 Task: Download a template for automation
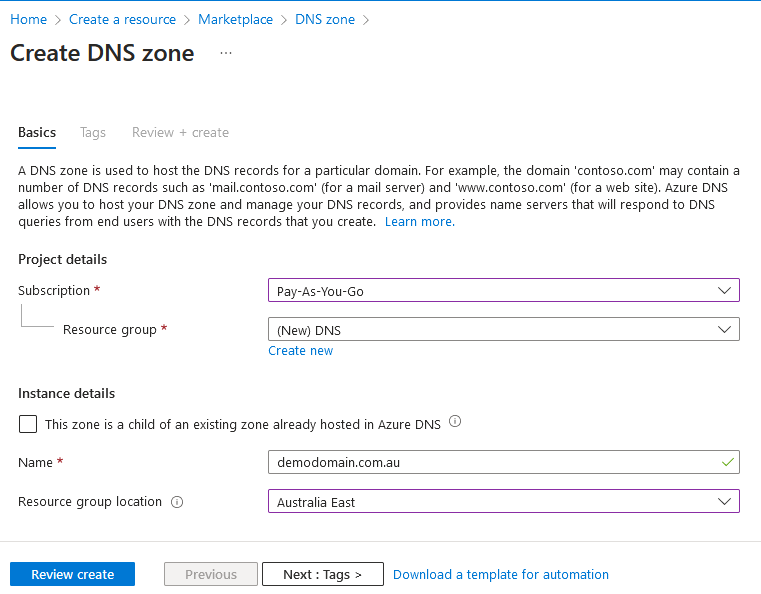(x=500, y=574)
